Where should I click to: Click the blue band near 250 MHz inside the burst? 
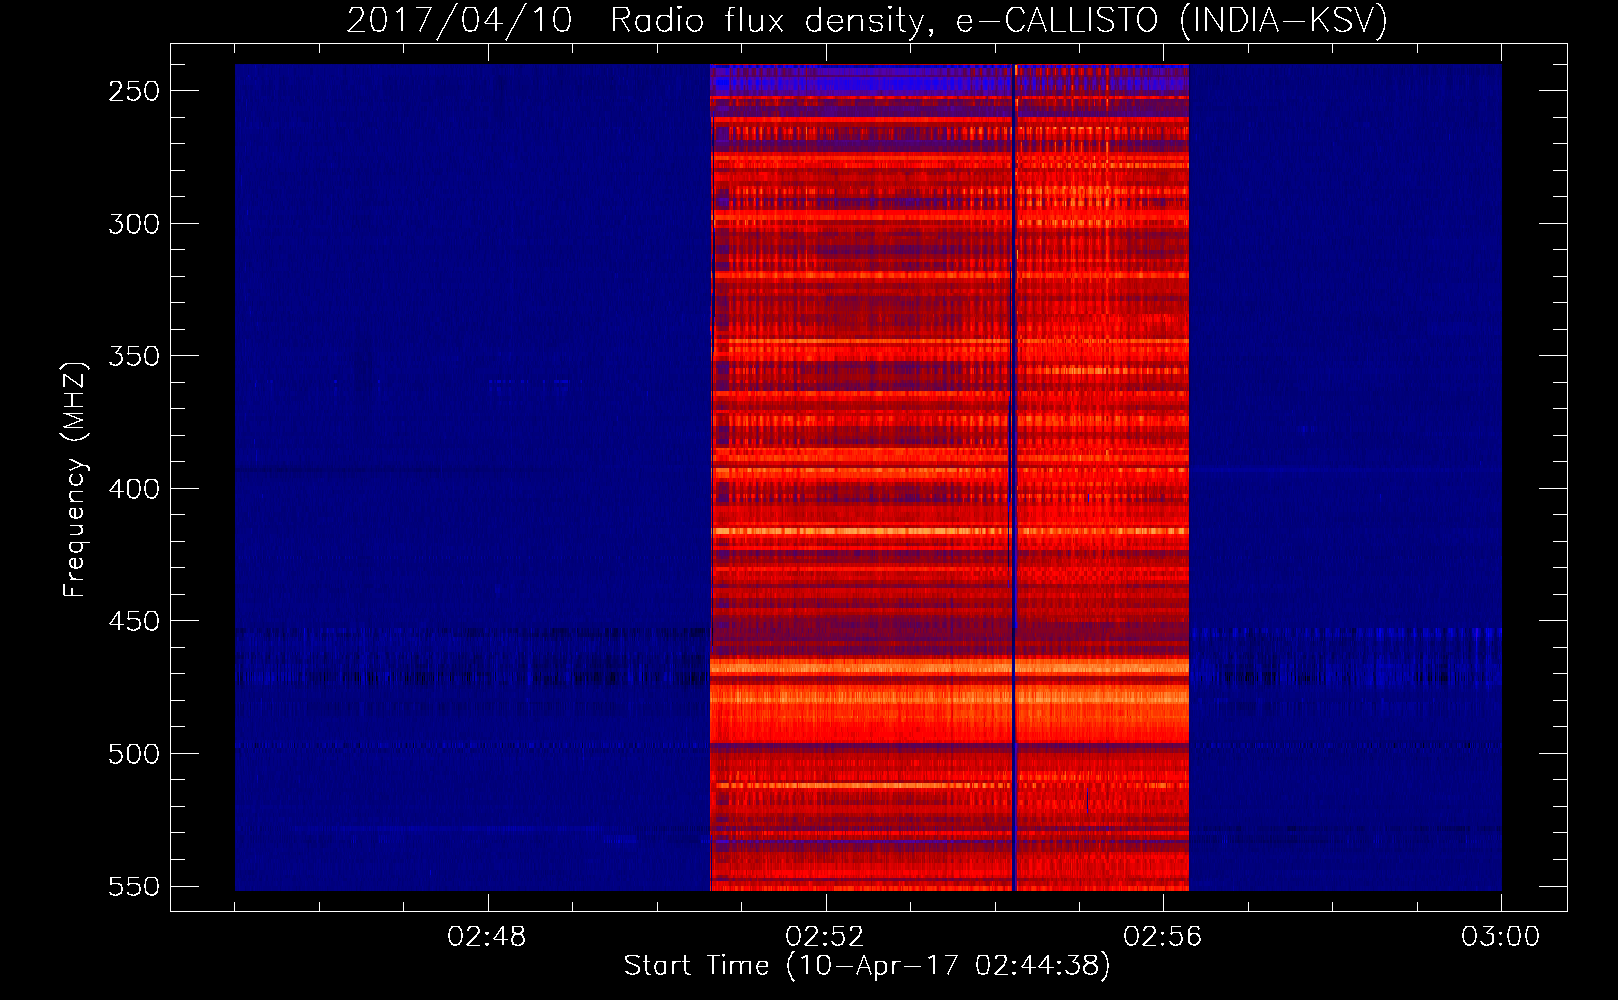949,86
